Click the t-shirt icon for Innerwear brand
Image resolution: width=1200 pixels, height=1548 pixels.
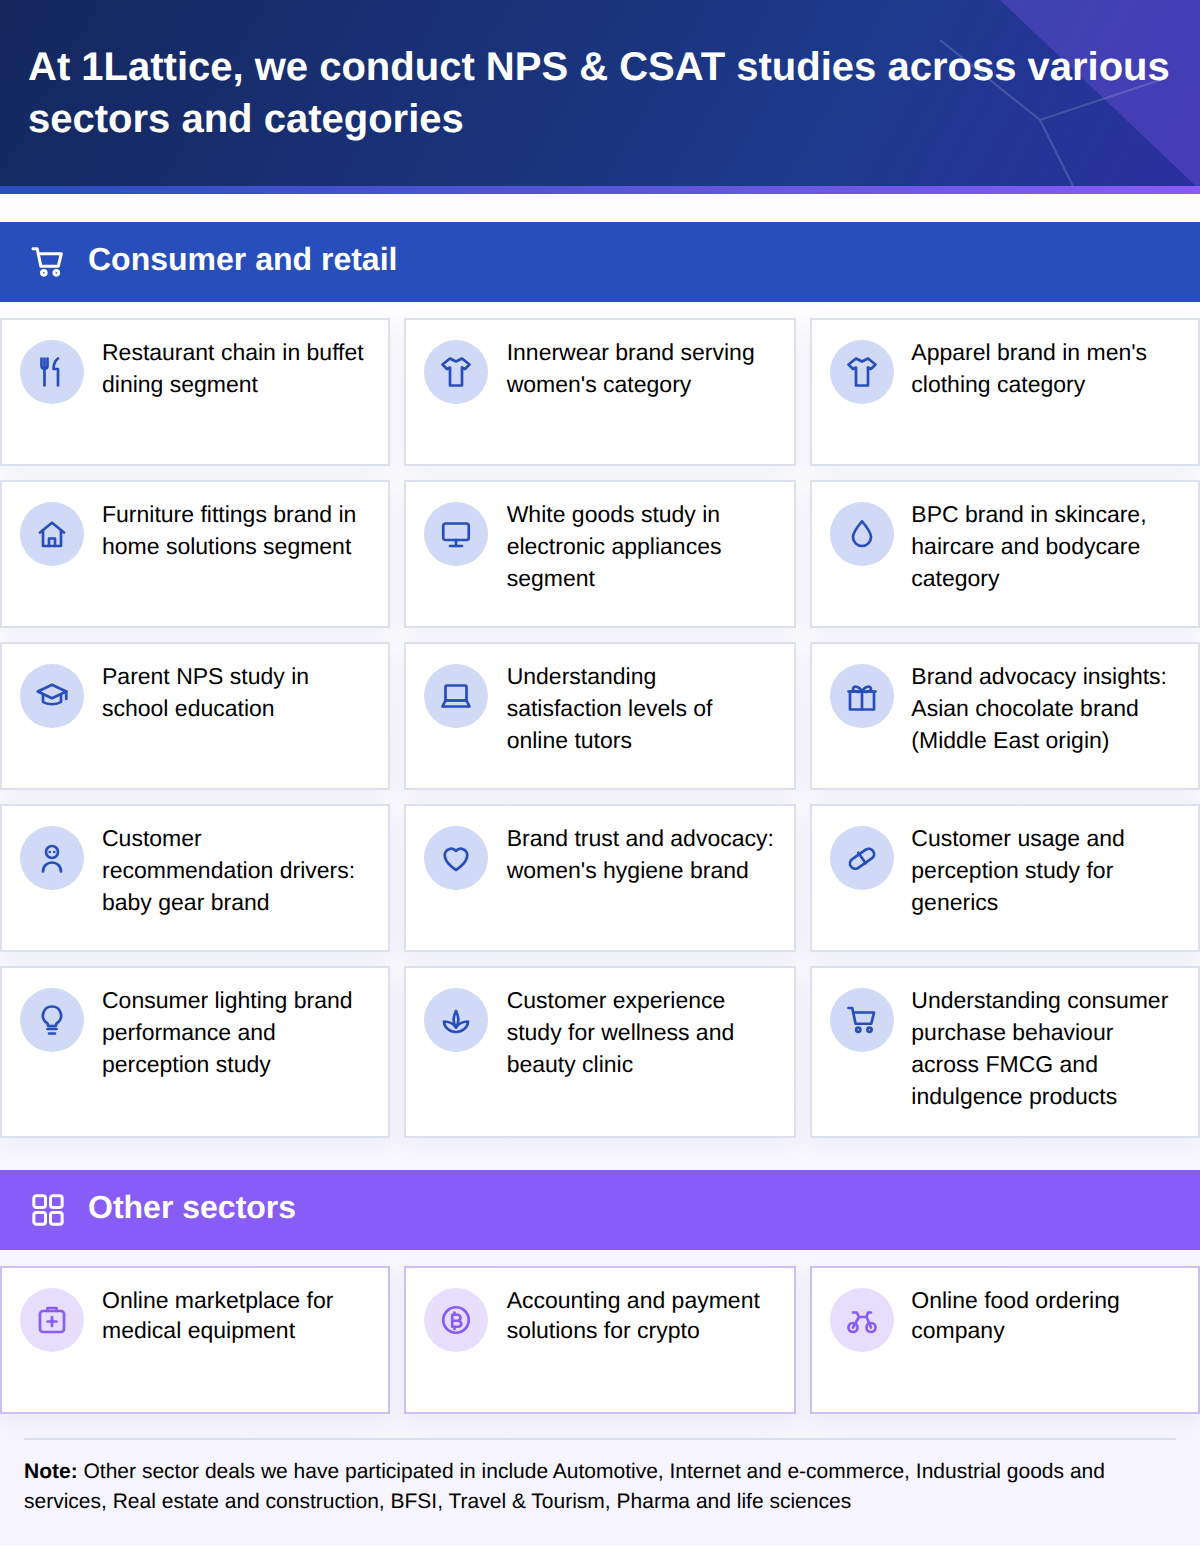click(x=456, y=372)
